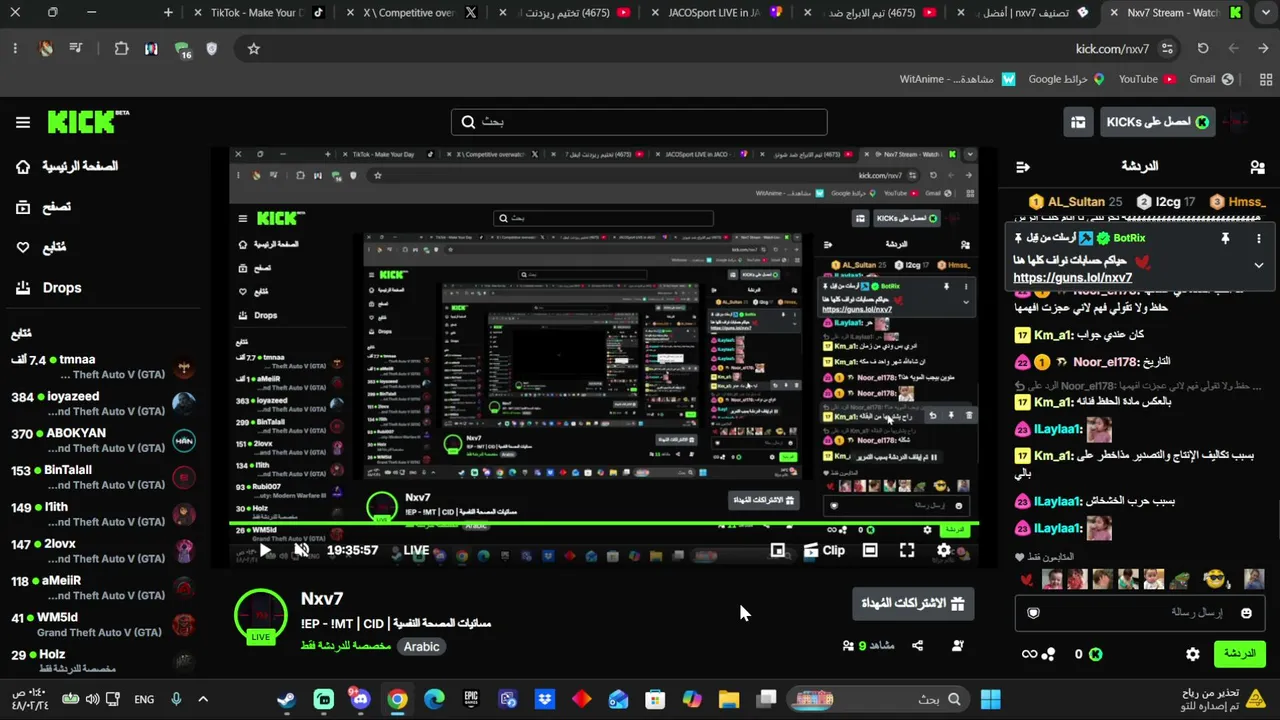Show the chat user list icon
Viewport: 1280px width, 720px height.
click(1257, 167)
